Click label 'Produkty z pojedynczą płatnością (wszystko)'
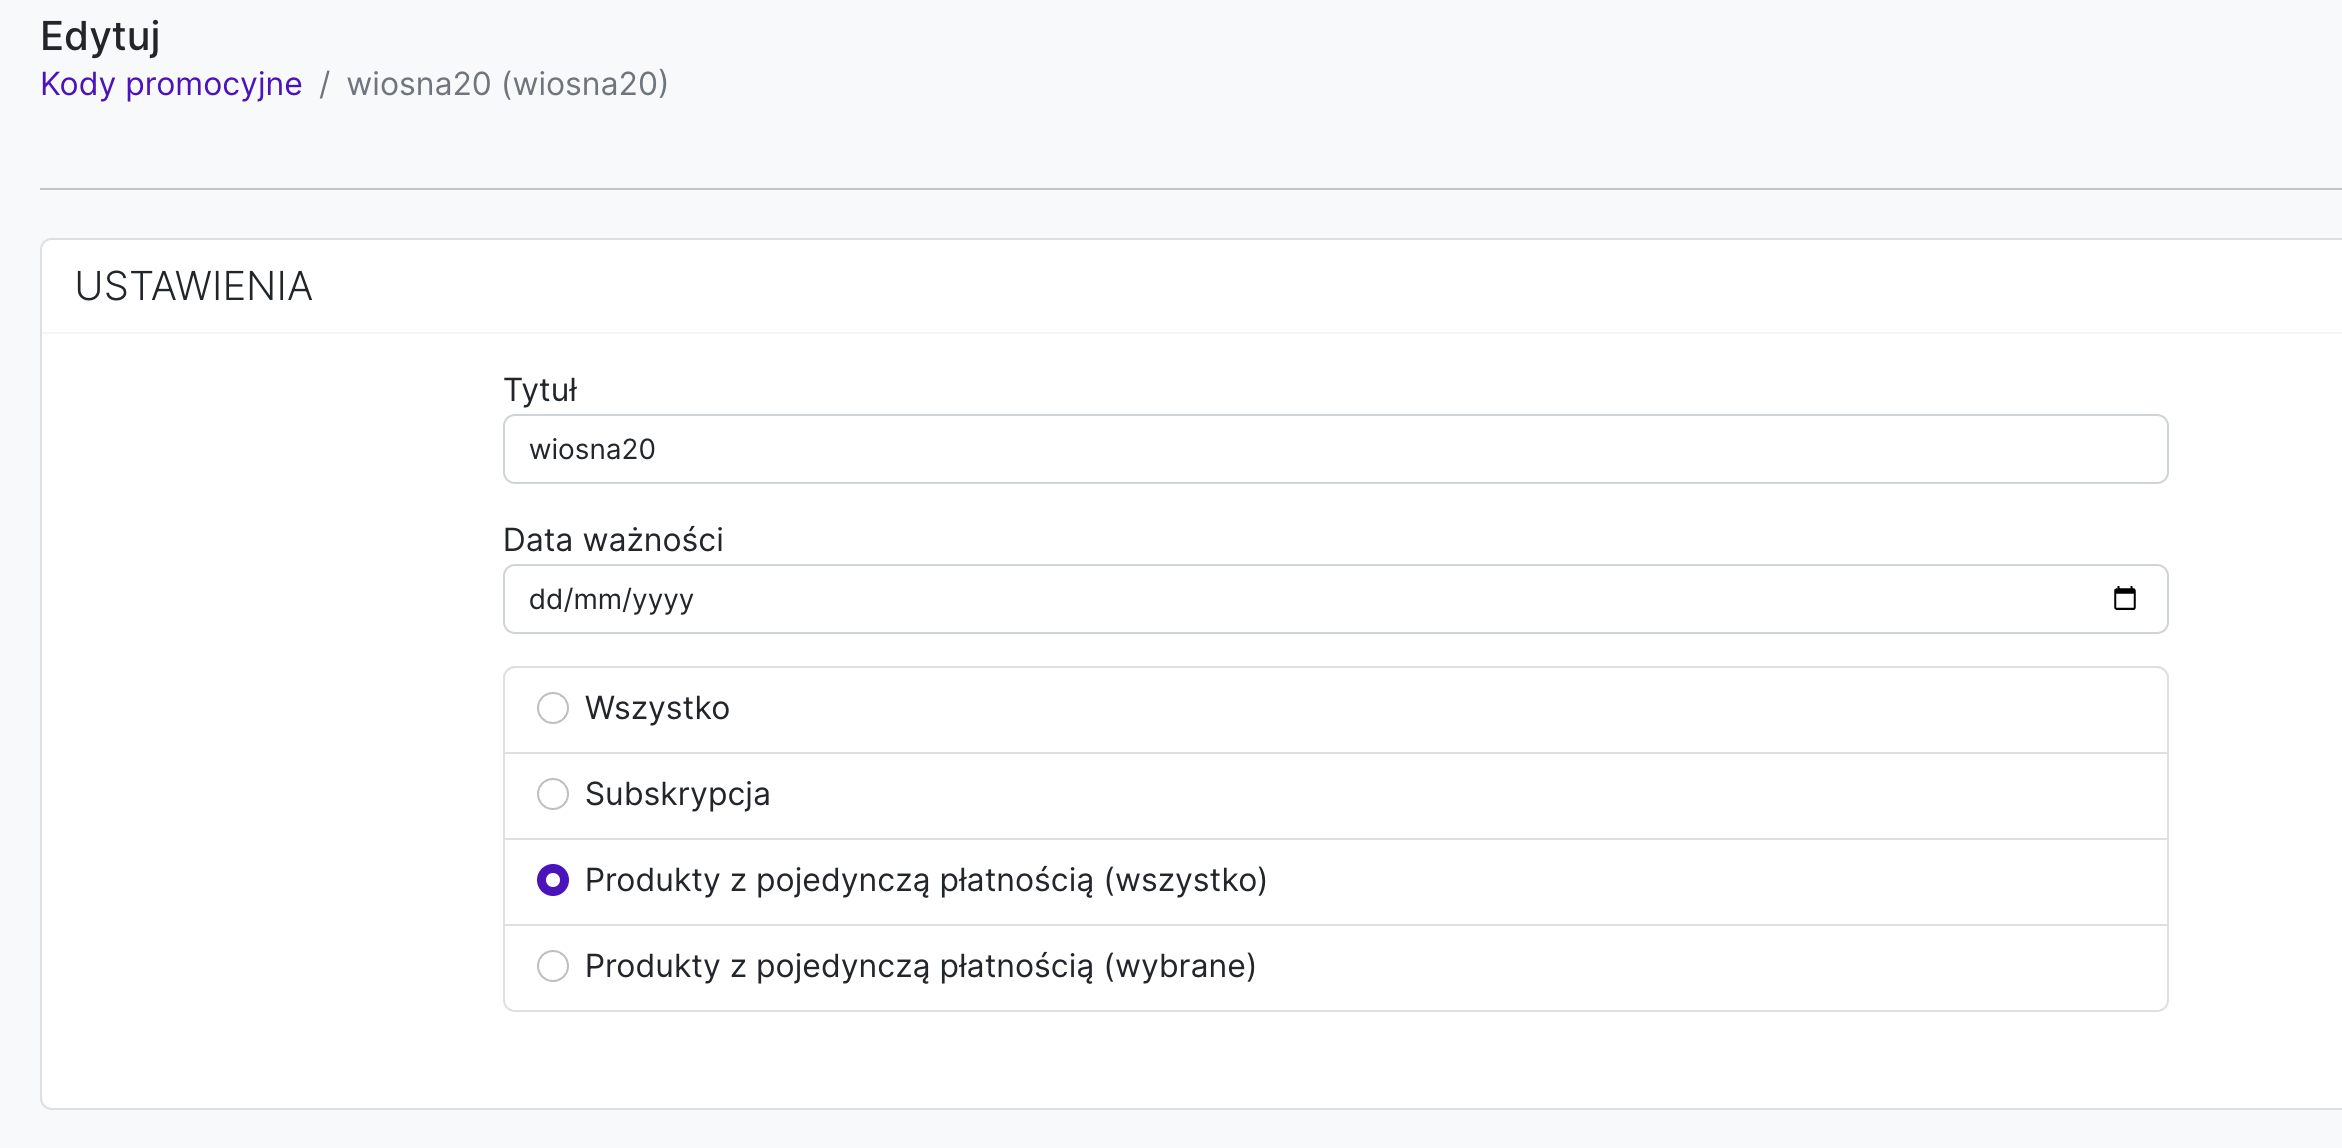 point(925,880)
